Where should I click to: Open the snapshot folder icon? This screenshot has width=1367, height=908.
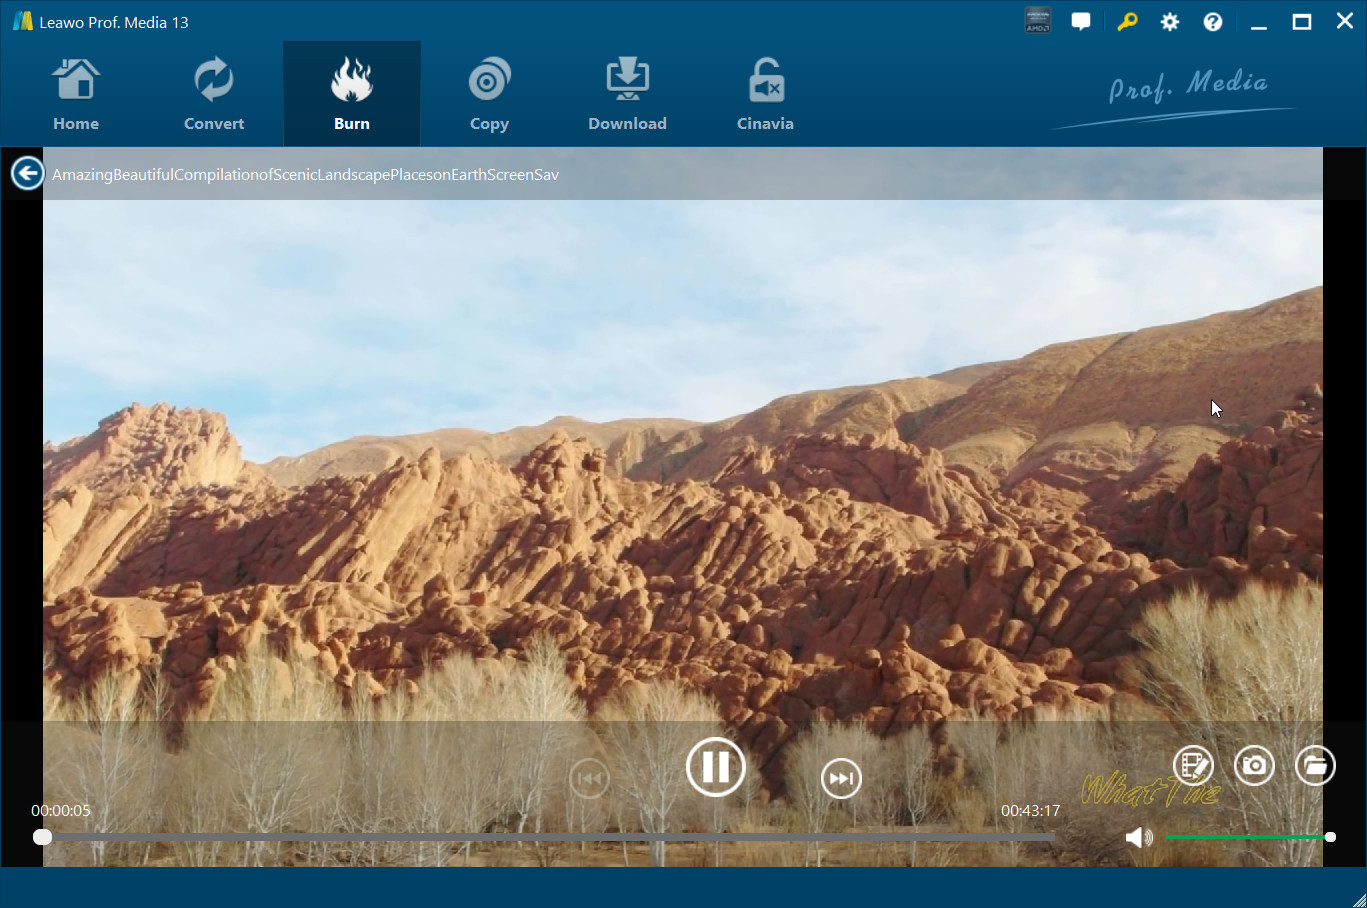(1315, 766)
